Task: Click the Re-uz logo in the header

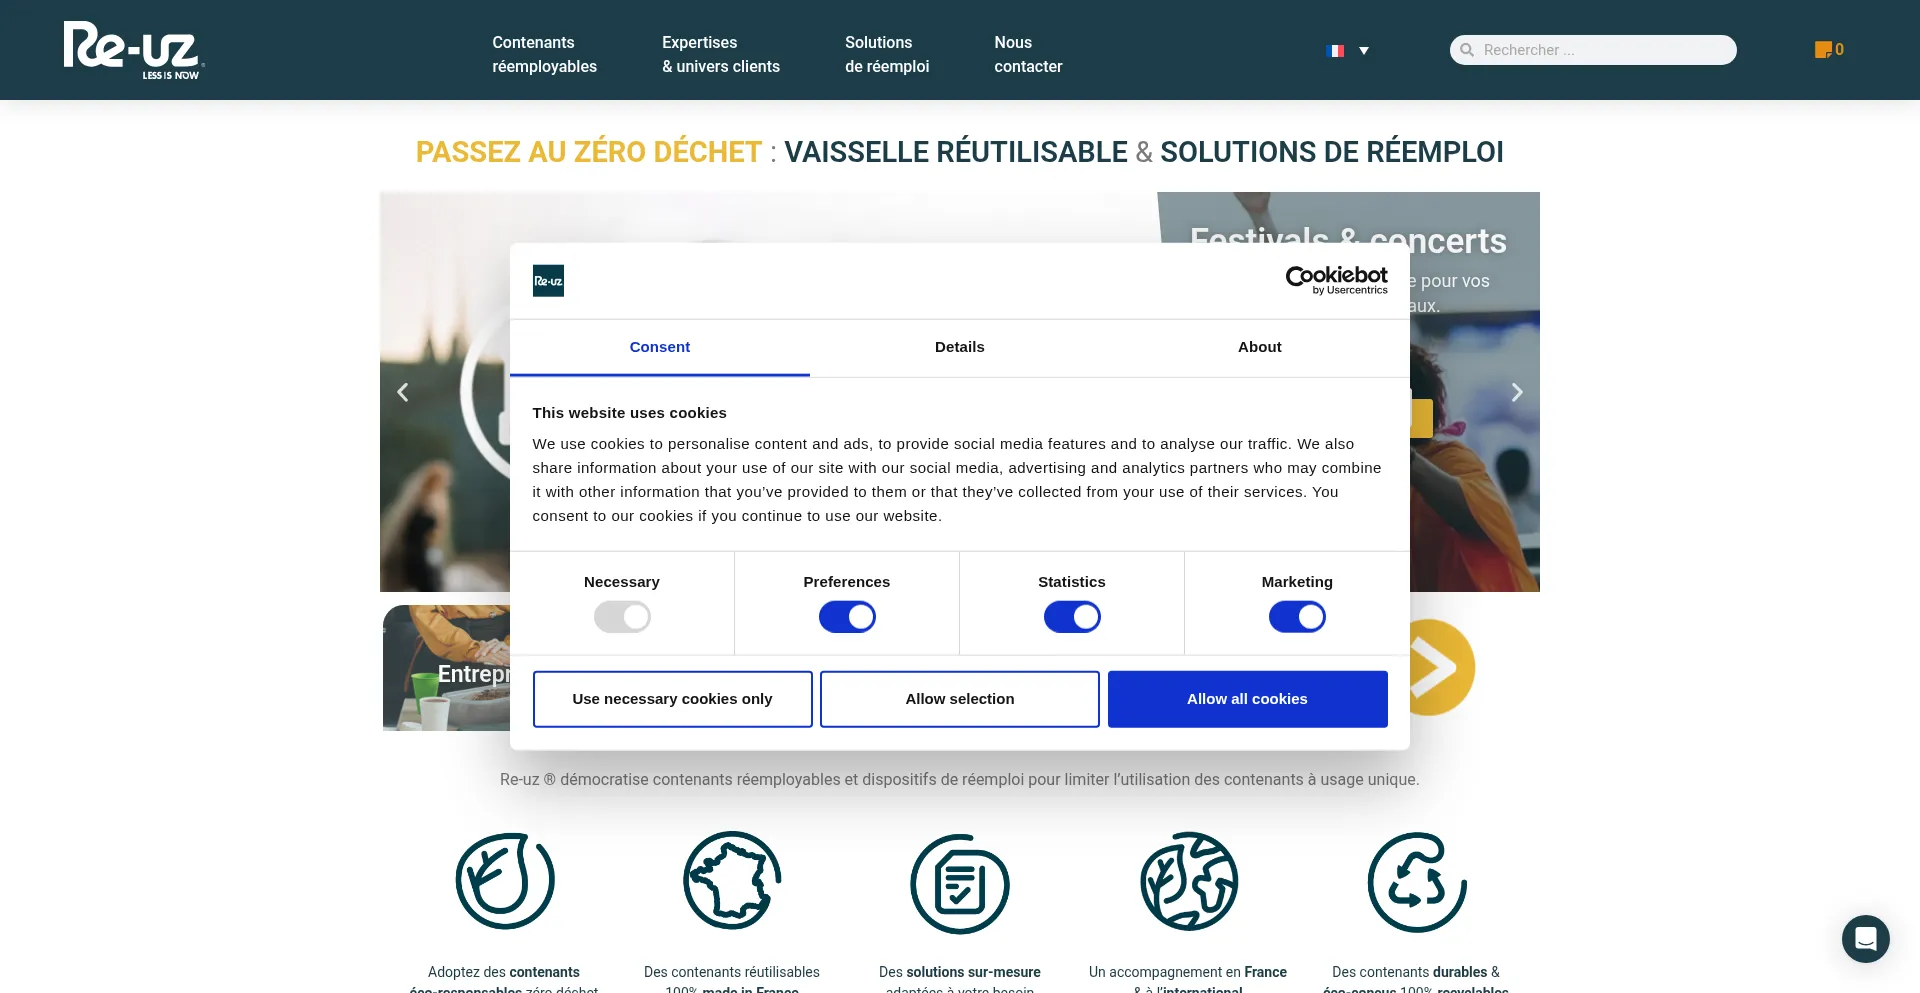Action: click(x=134, y=50)
